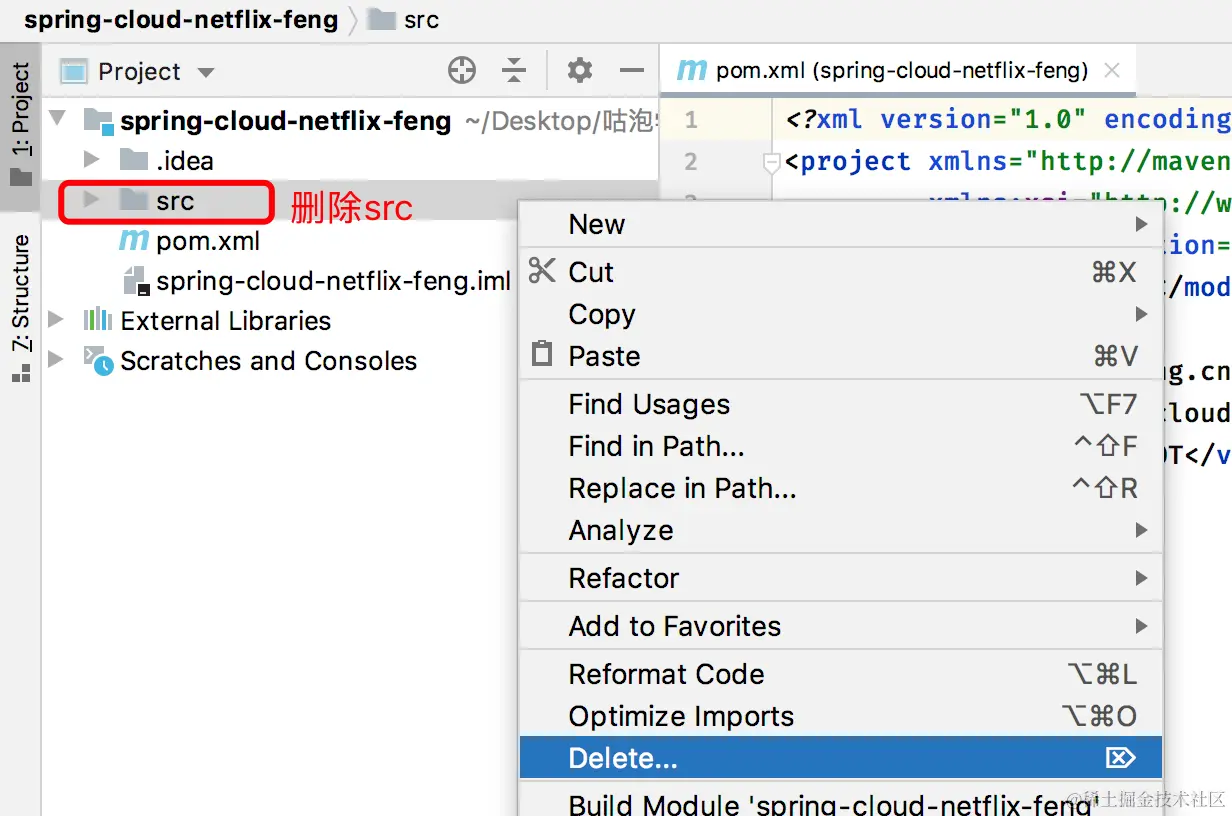Click the Maven icon beside pom.xml file

click(x=134, y=241)
